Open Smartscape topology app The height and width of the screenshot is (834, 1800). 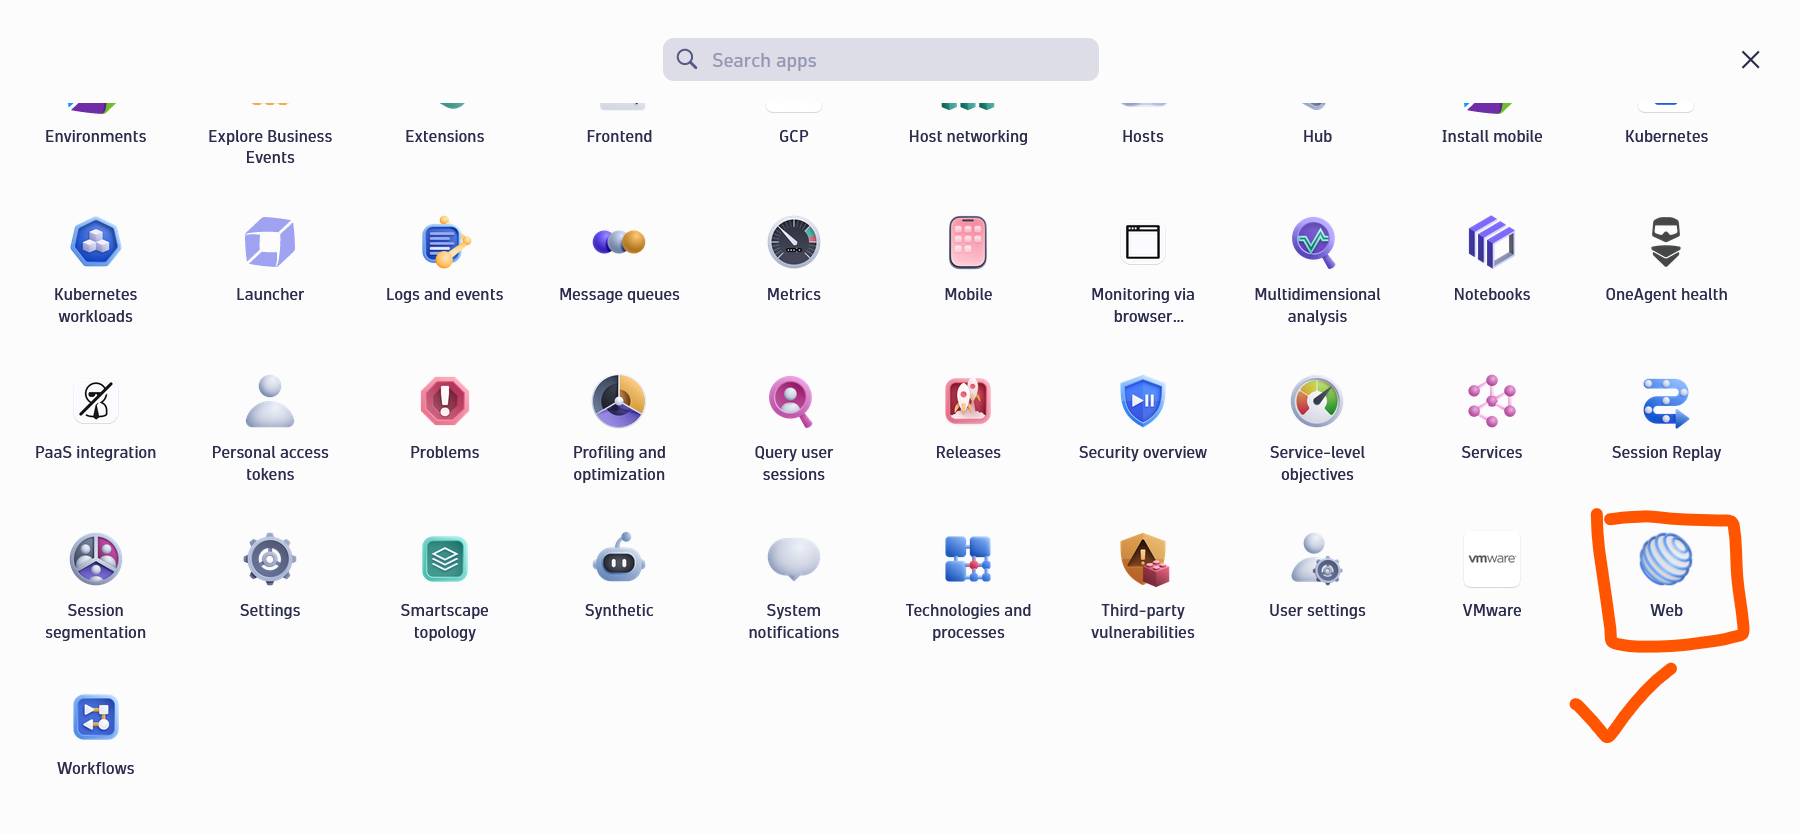(x=445, y=559)
